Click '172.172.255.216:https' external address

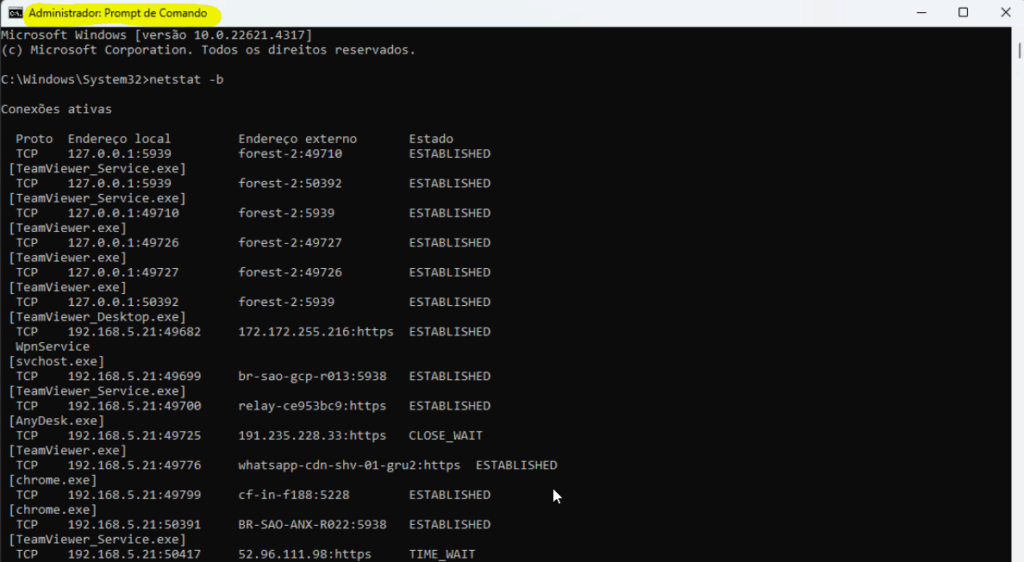click(316, 332)
